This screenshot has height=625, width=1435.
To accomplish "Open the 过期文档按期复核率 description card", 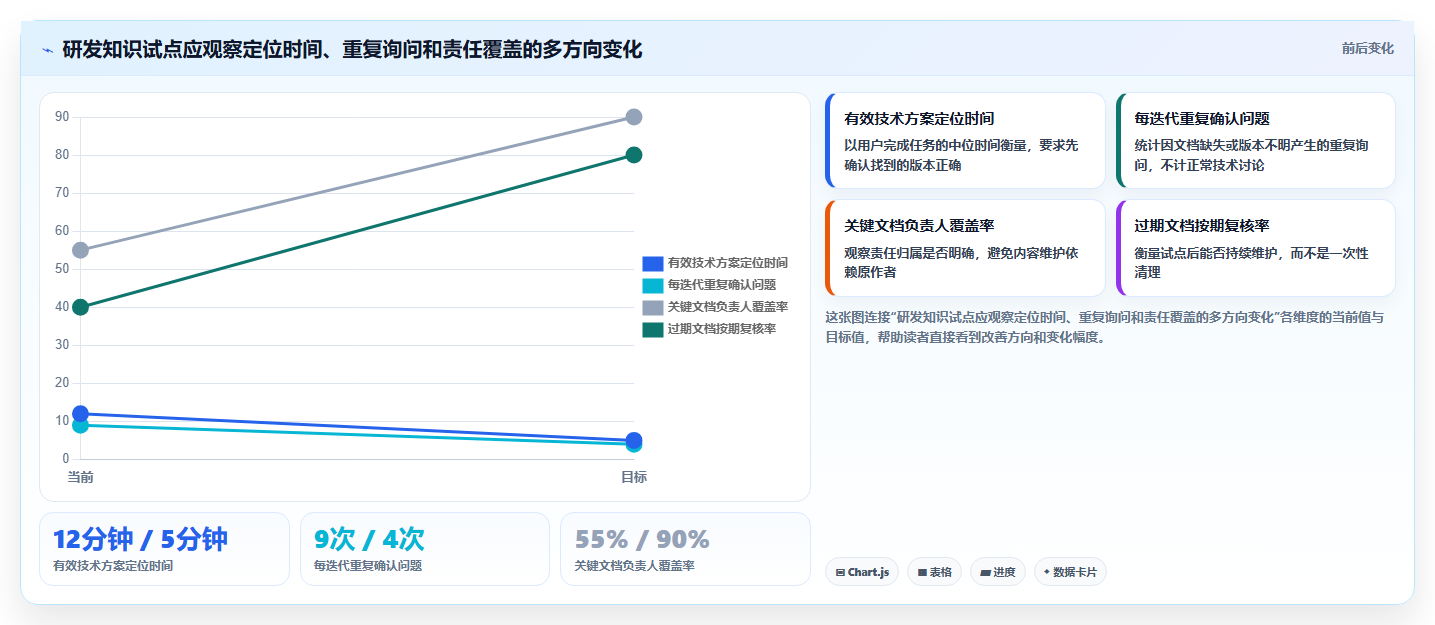I will [x=1255, y=248].
